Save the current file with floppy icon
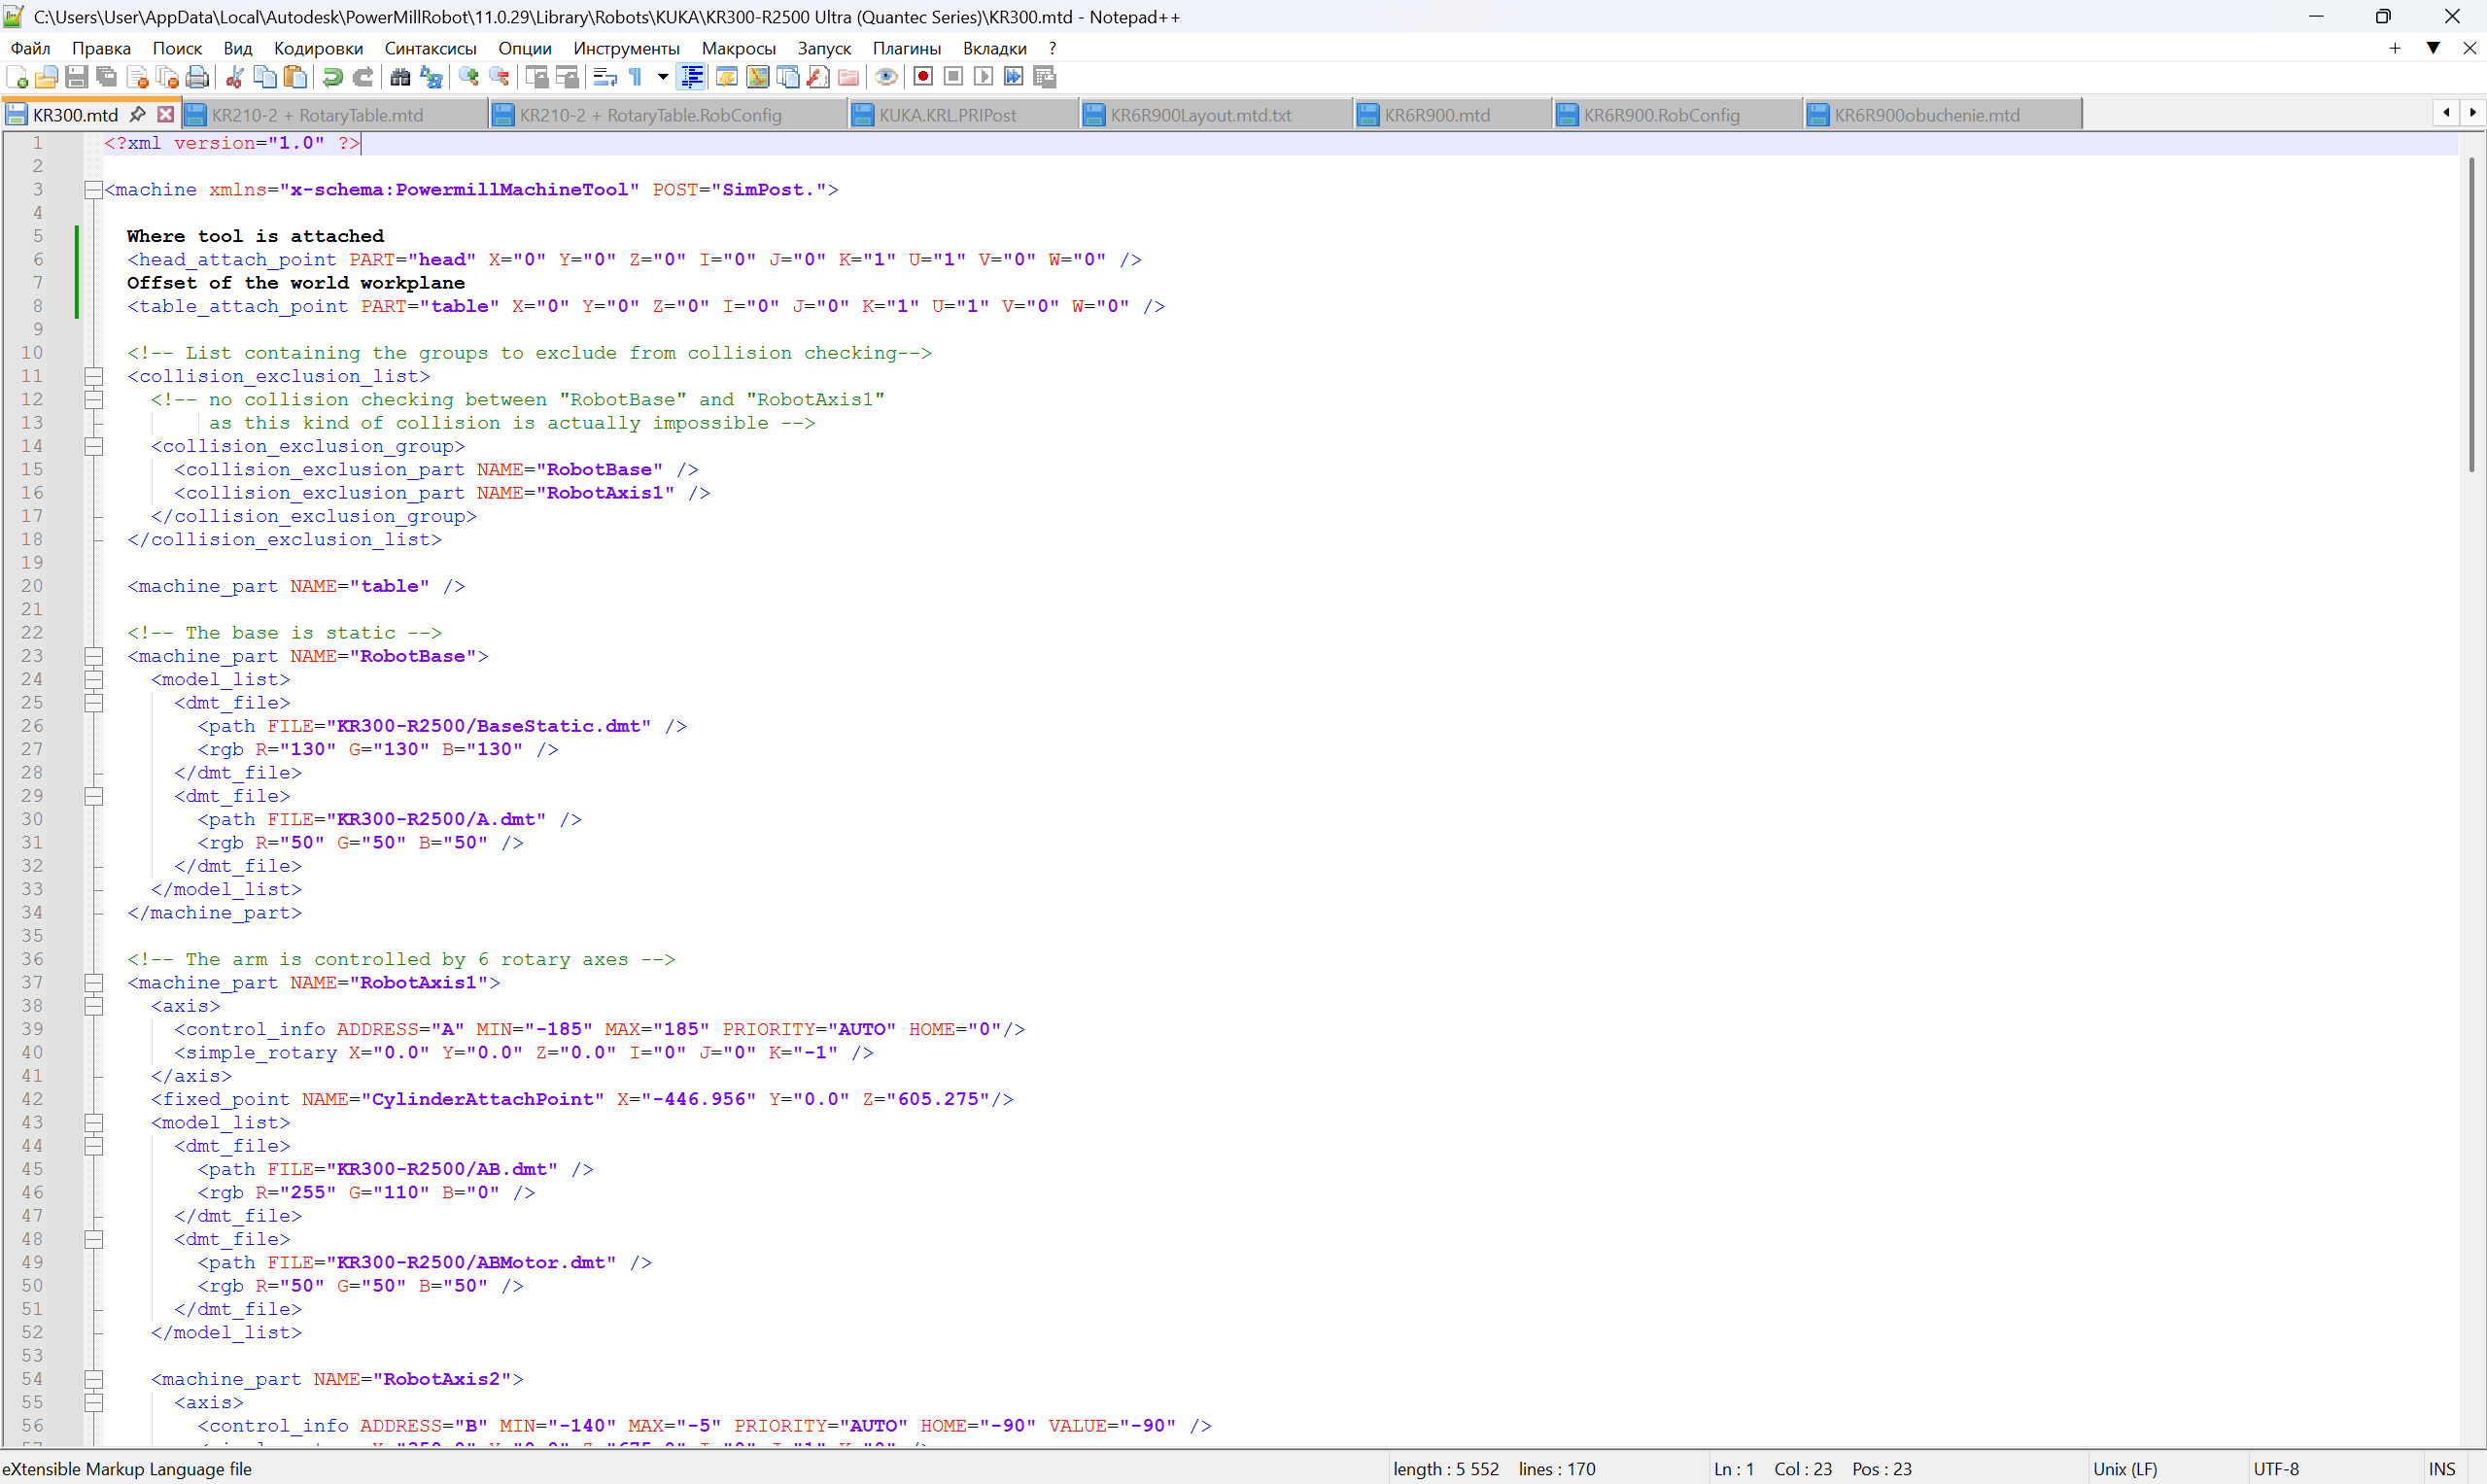2487x1484 pixels. coord(76,77)
